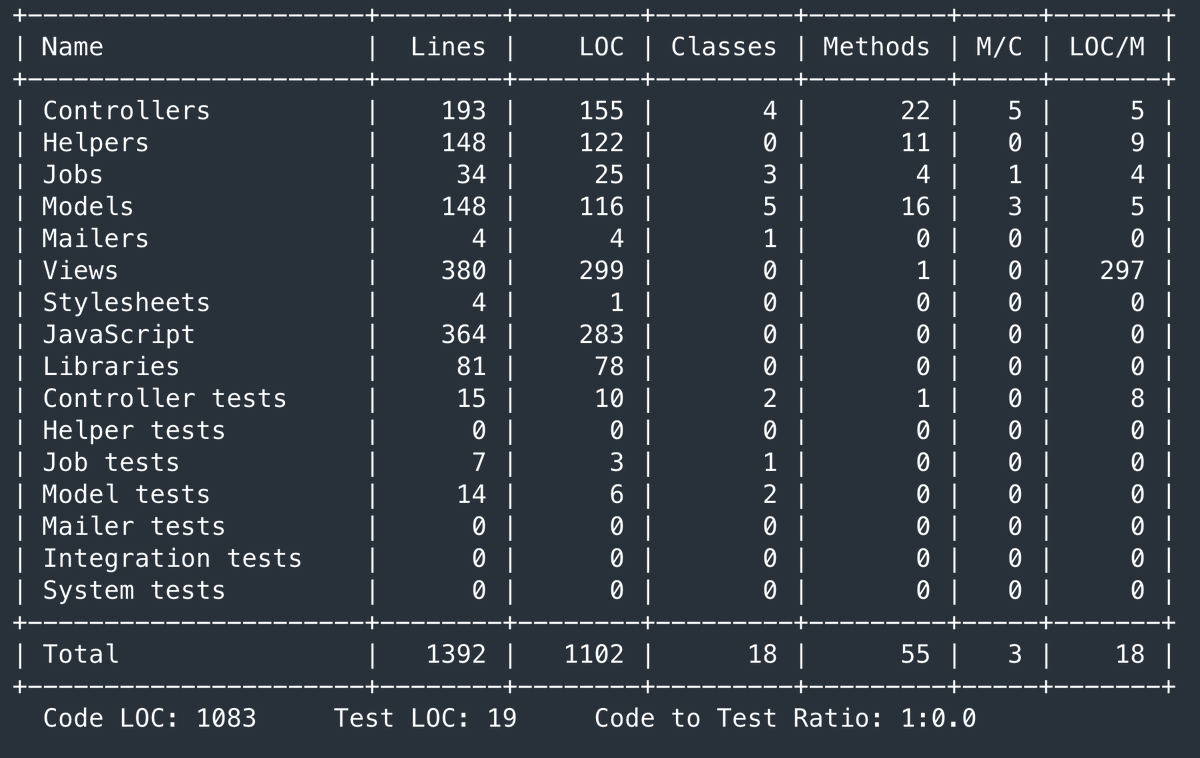Click the "Integration tests" row name
This screenshot has width=1200, height=758.
coord(172,559)
